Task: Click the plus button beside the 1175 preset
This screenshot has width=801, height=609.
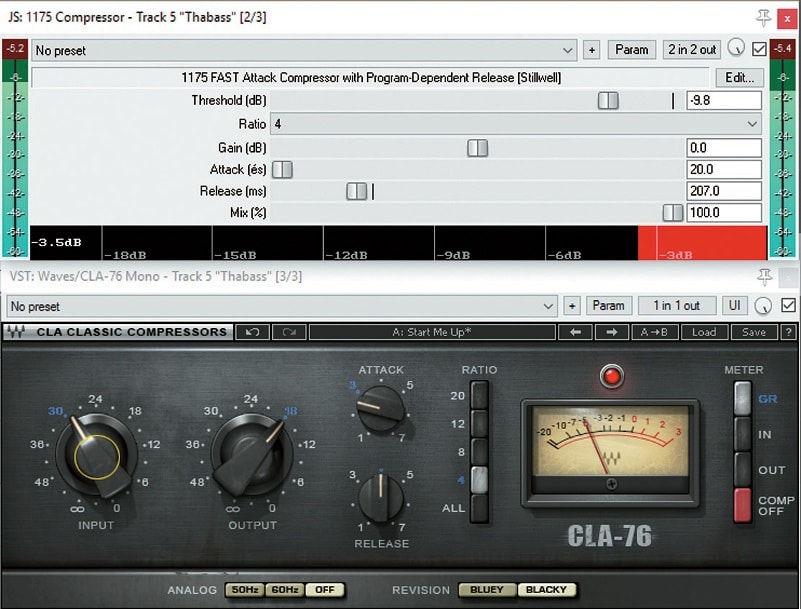Action: (592, 50)
